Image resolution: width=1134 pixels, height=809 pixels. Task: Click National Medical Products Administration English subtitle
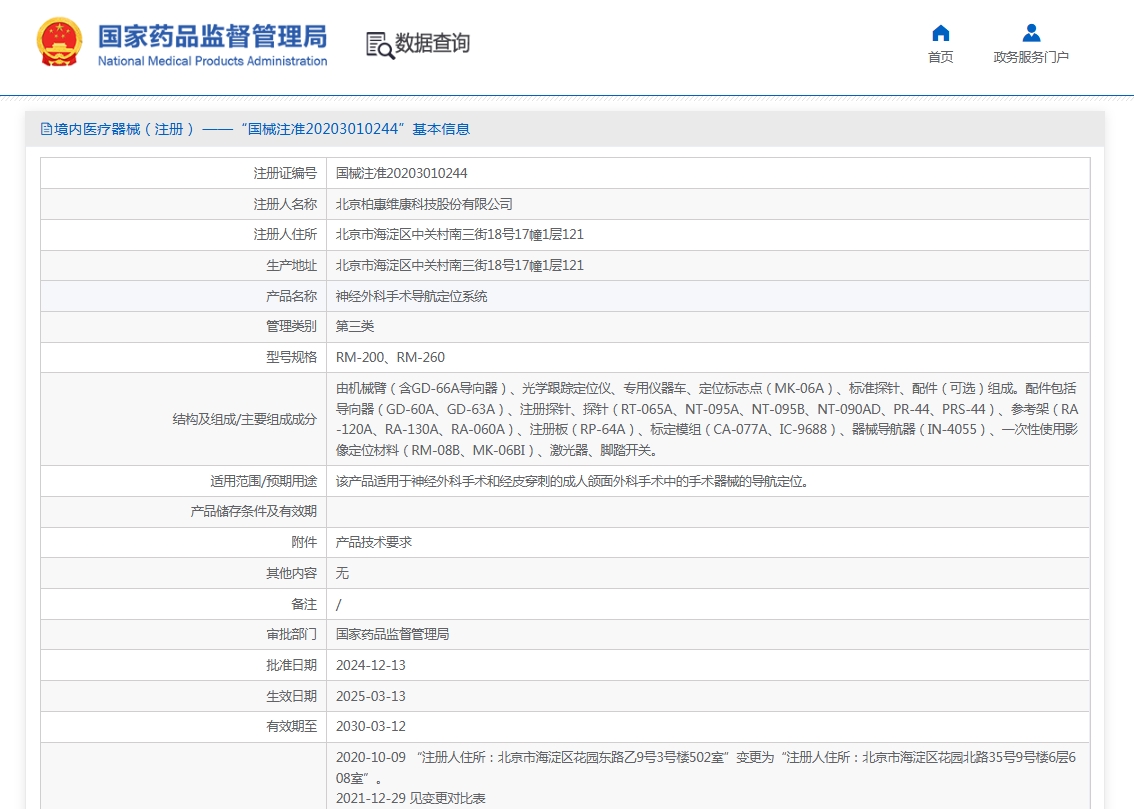click(213, 61)
